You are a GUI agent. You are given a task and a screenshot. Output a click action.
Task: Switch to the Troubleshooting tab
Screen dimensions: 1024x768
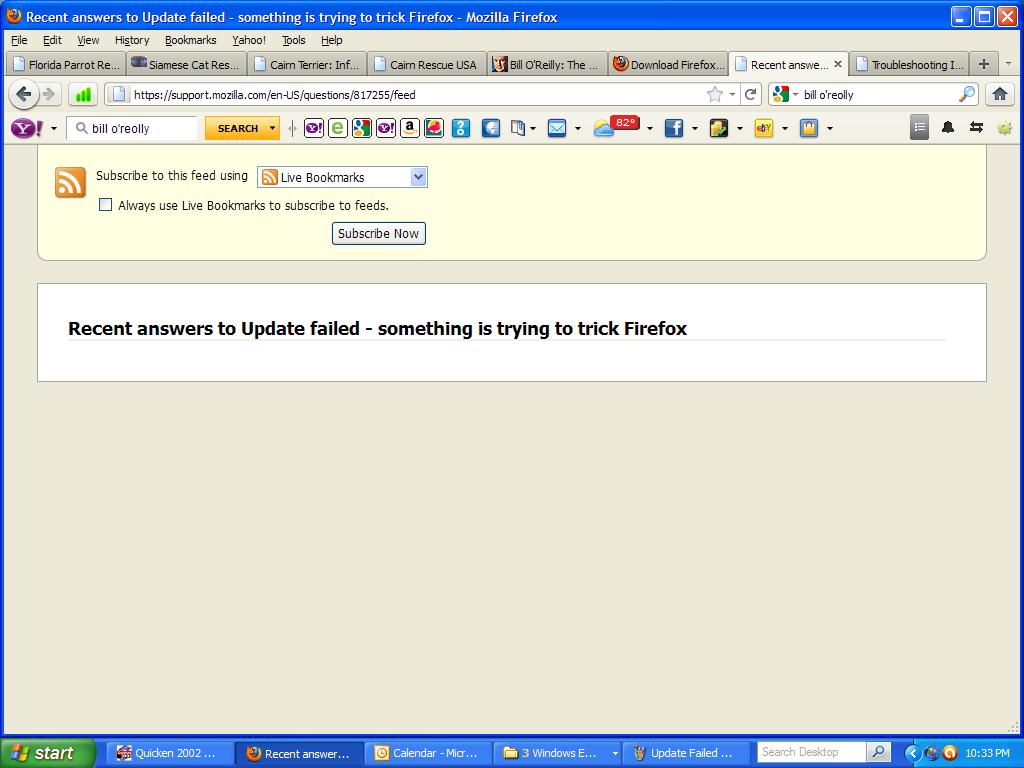click(x=910, y=65)
